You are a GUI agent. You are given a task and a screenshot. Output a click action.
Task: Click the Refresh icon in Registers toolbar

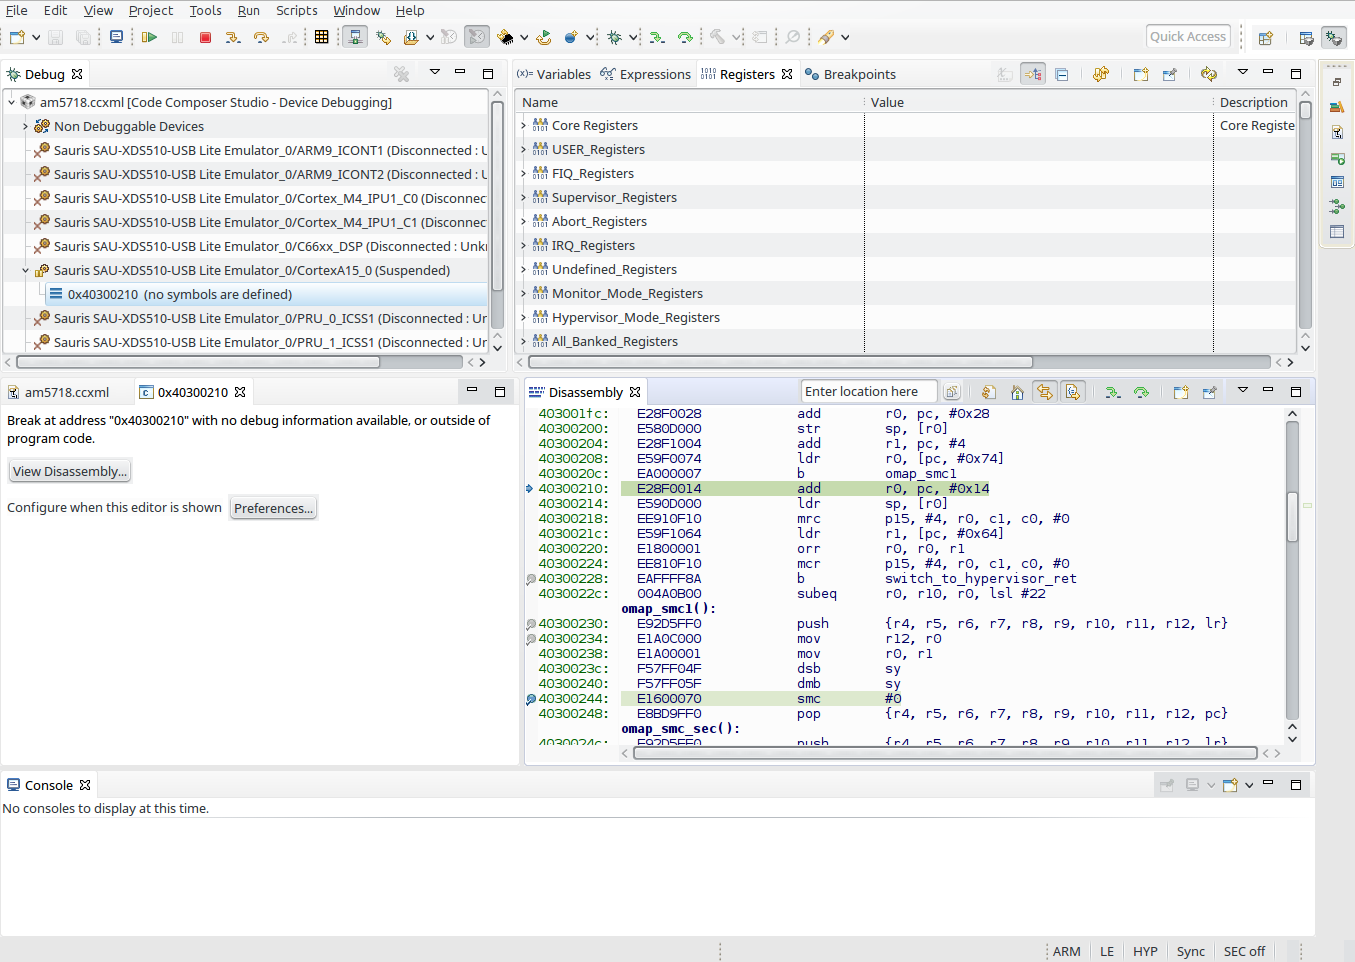coord(1209,74)
